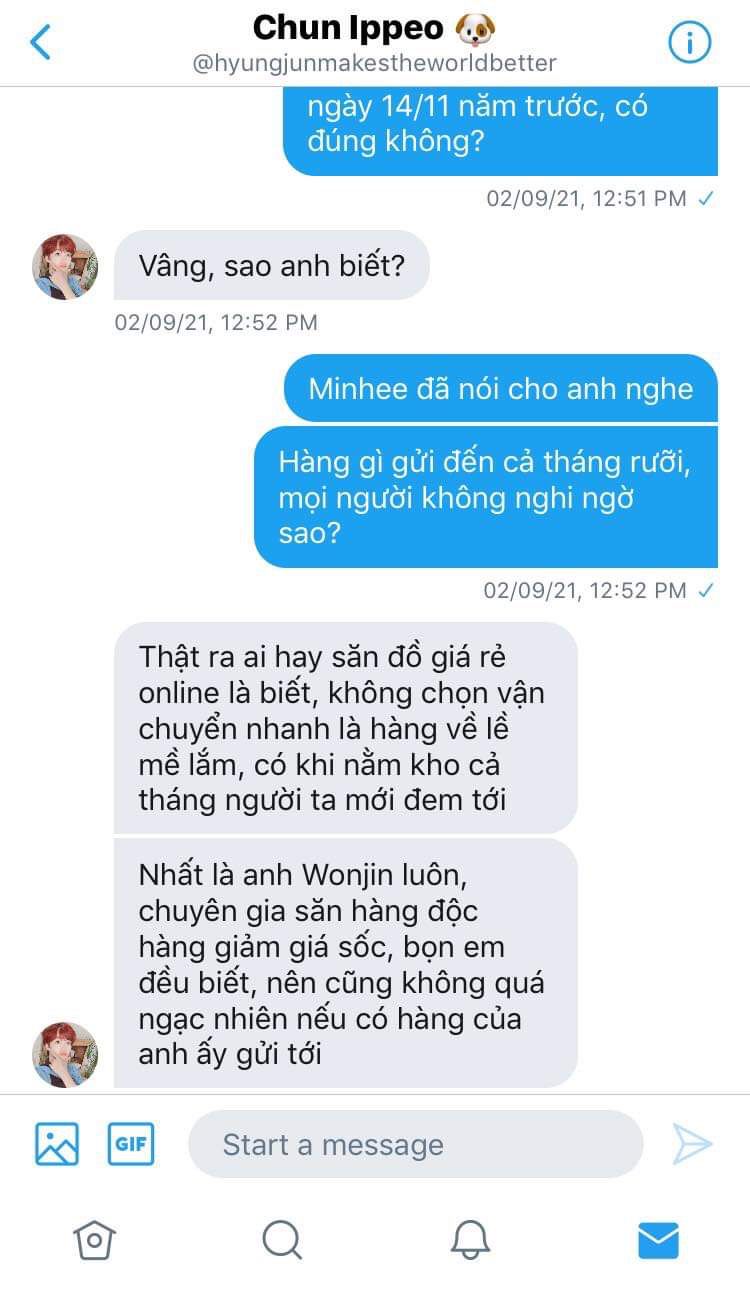Select the 'Minhee đã nói cho anh nghe' bubble
This screenshot has width=750, height=1292.
pyautogui.click(x=501, y=388)
